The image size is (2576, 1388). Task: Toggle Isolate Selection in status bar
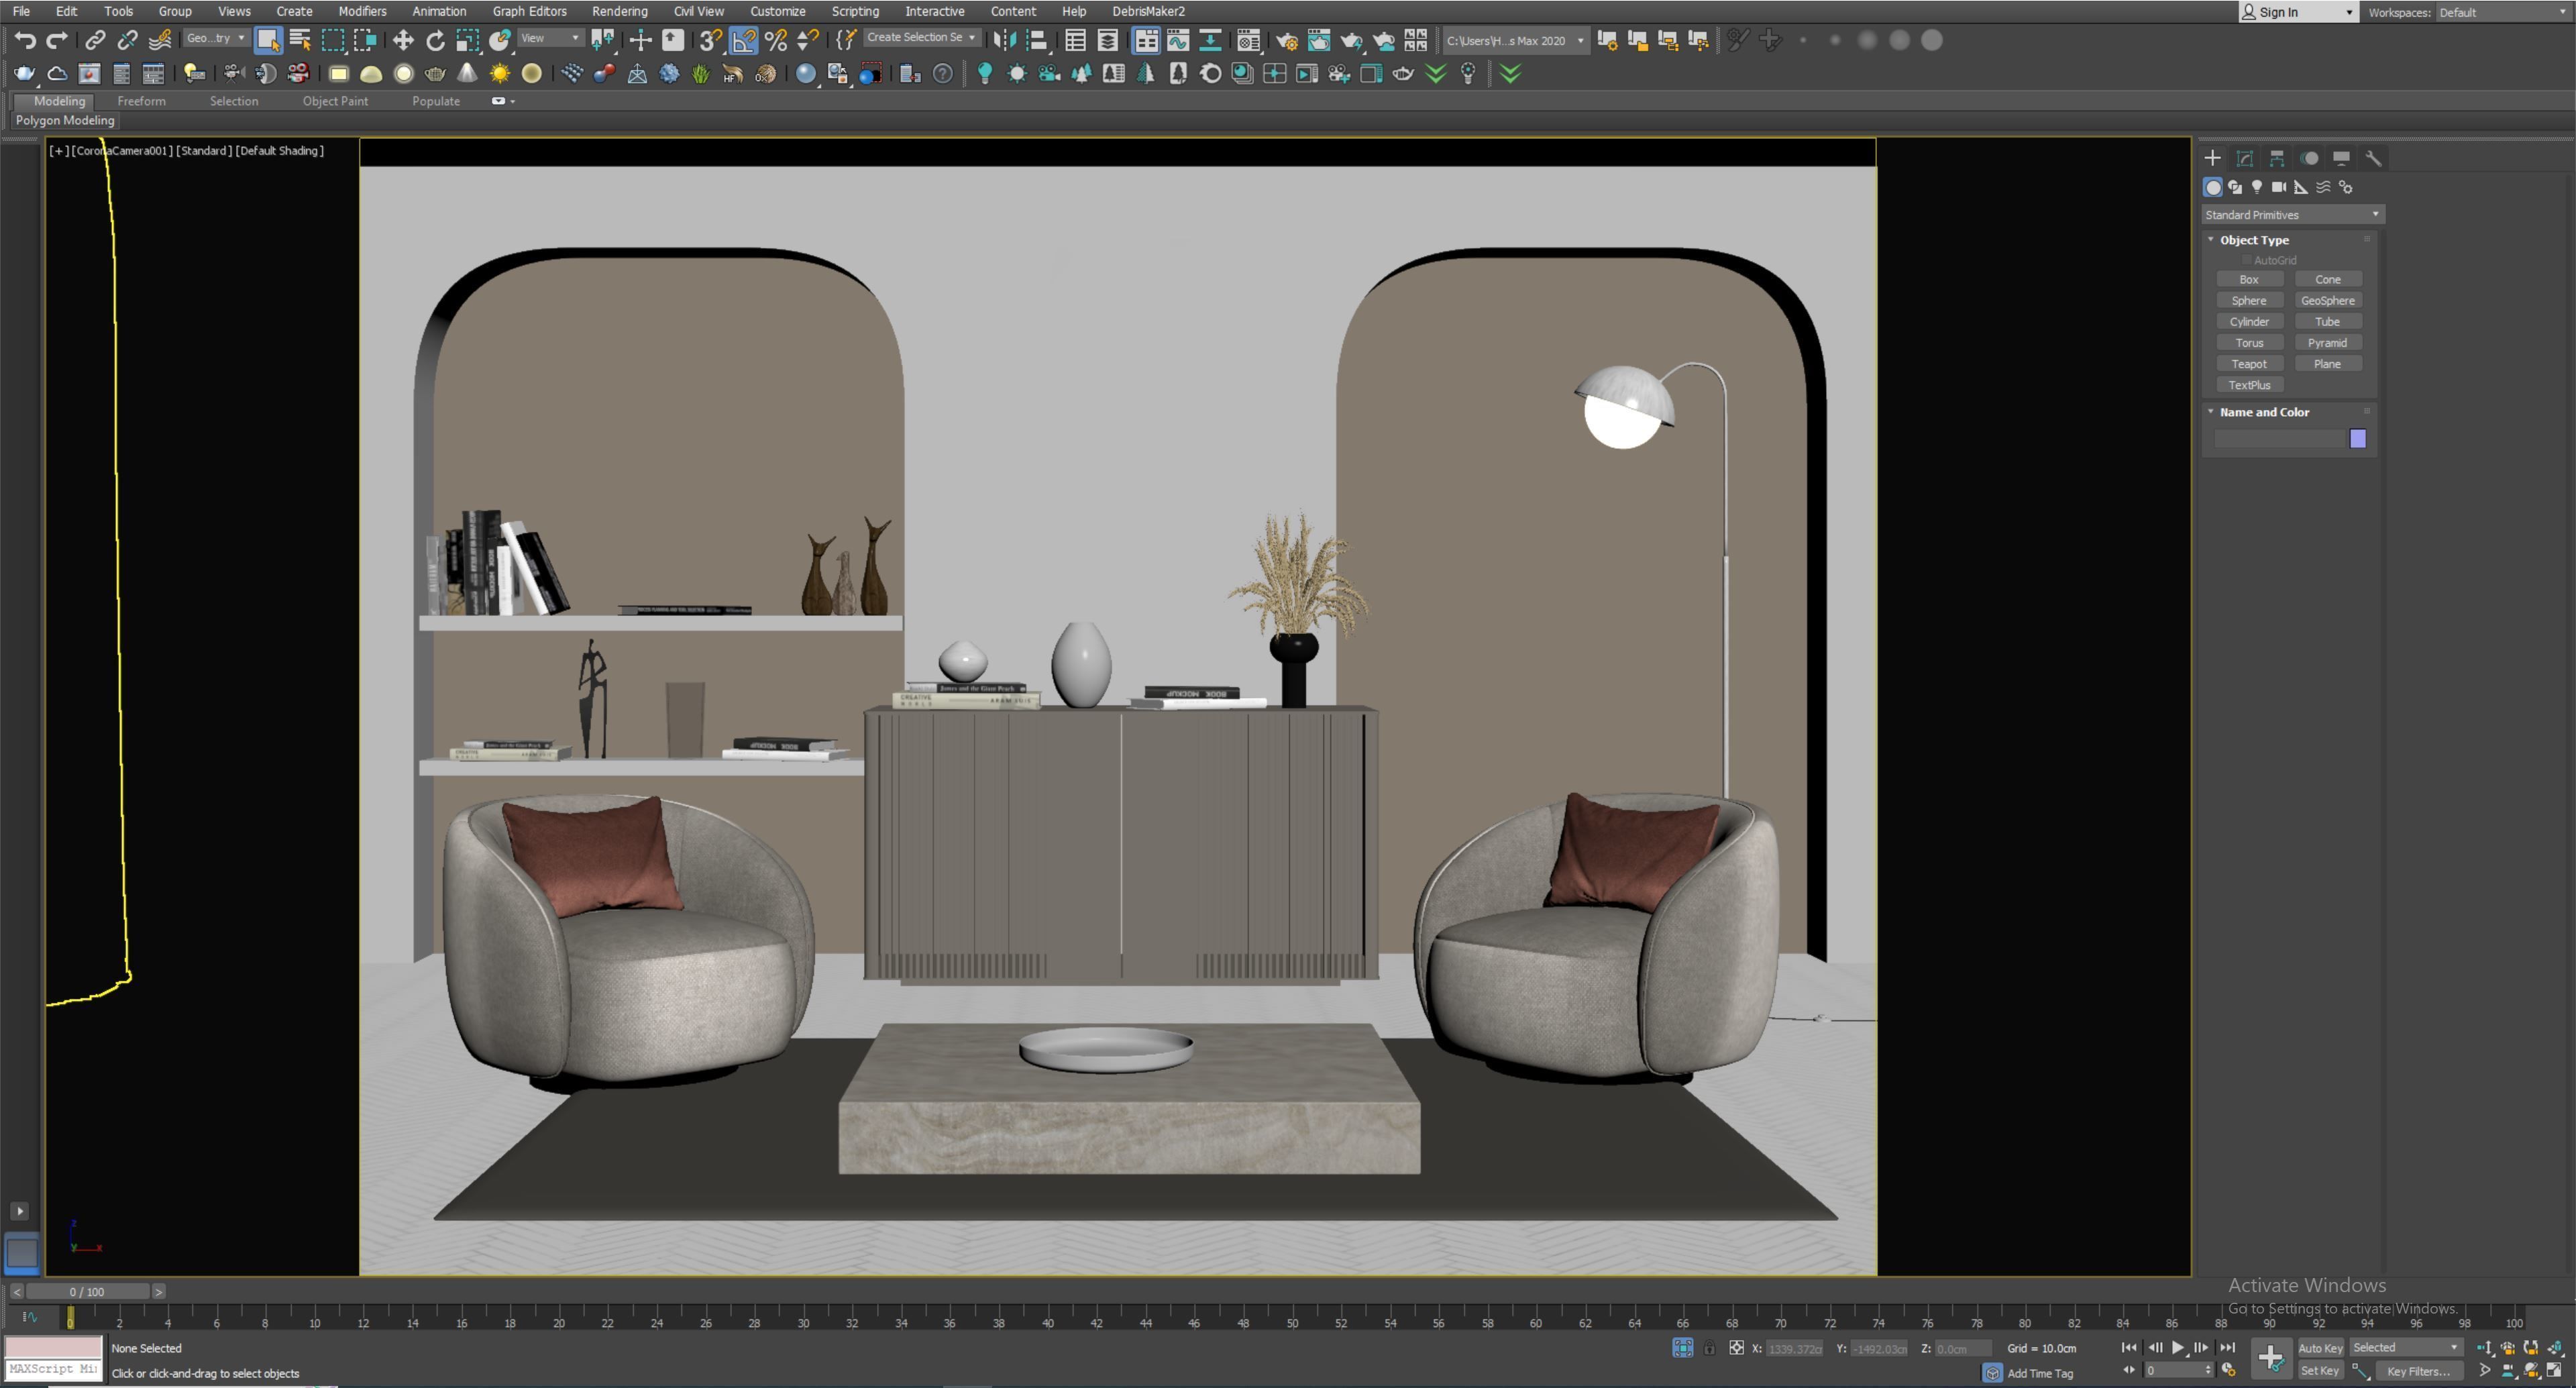(1682, 1348)
